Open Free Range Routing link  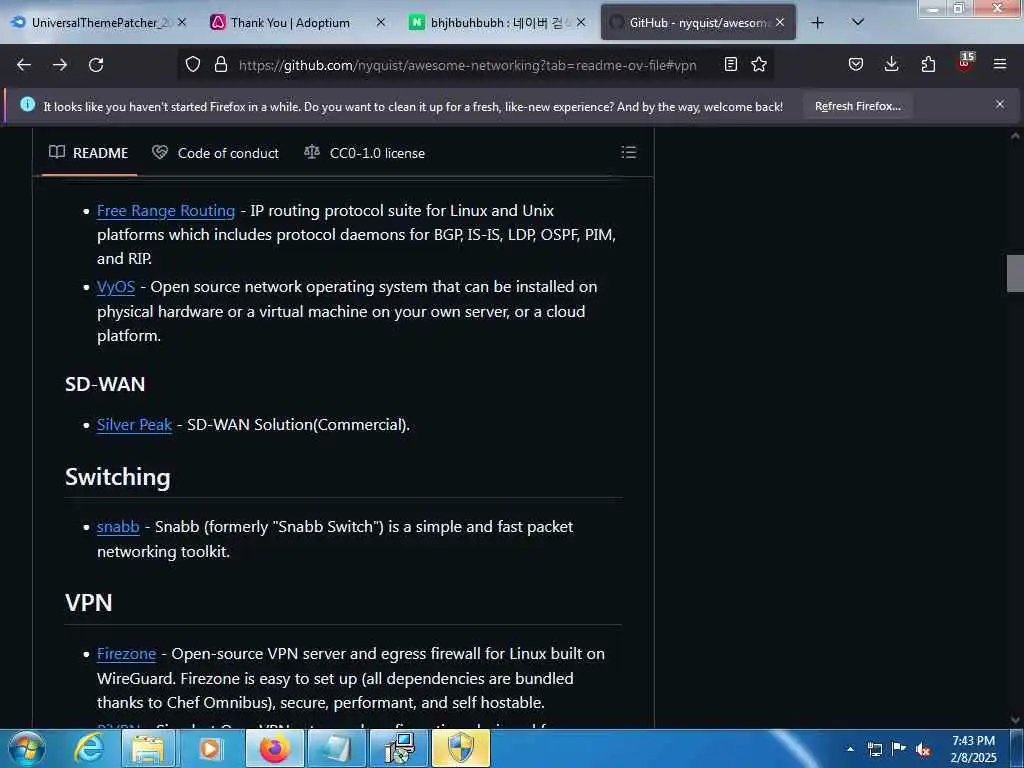(x=166, y=211)
